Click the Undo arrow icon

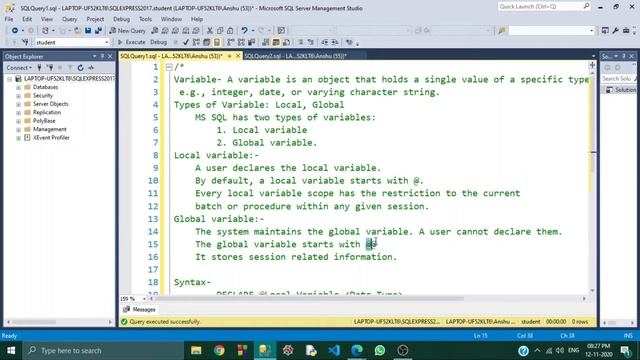[x=244, y=31]
